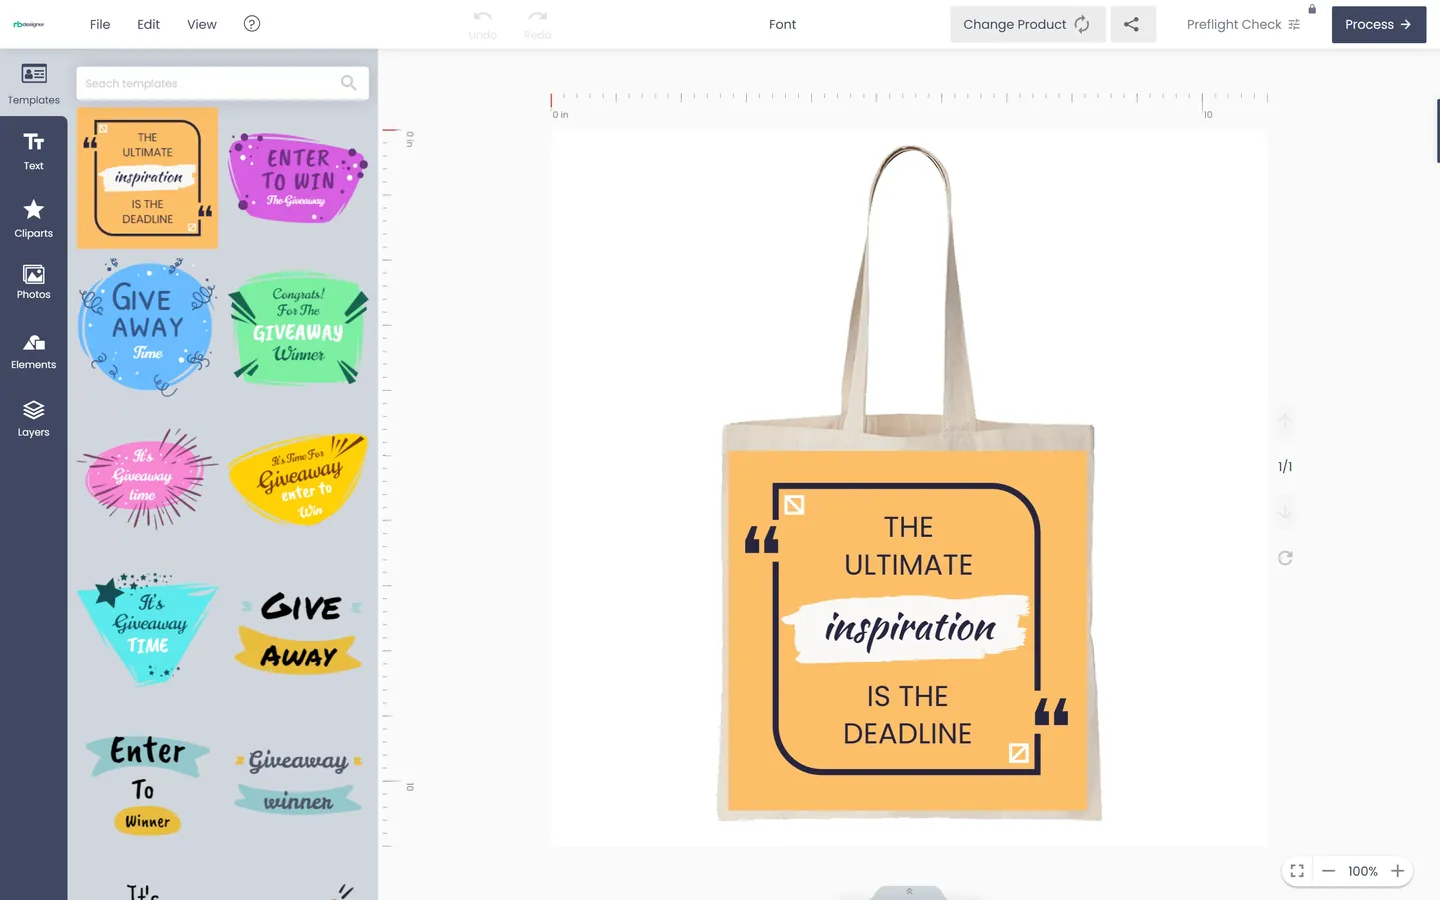The height and width of the screenshot is (900, 1440).
Task: Select the blue 'Give Away Time' template
Action: pos(147,327)
